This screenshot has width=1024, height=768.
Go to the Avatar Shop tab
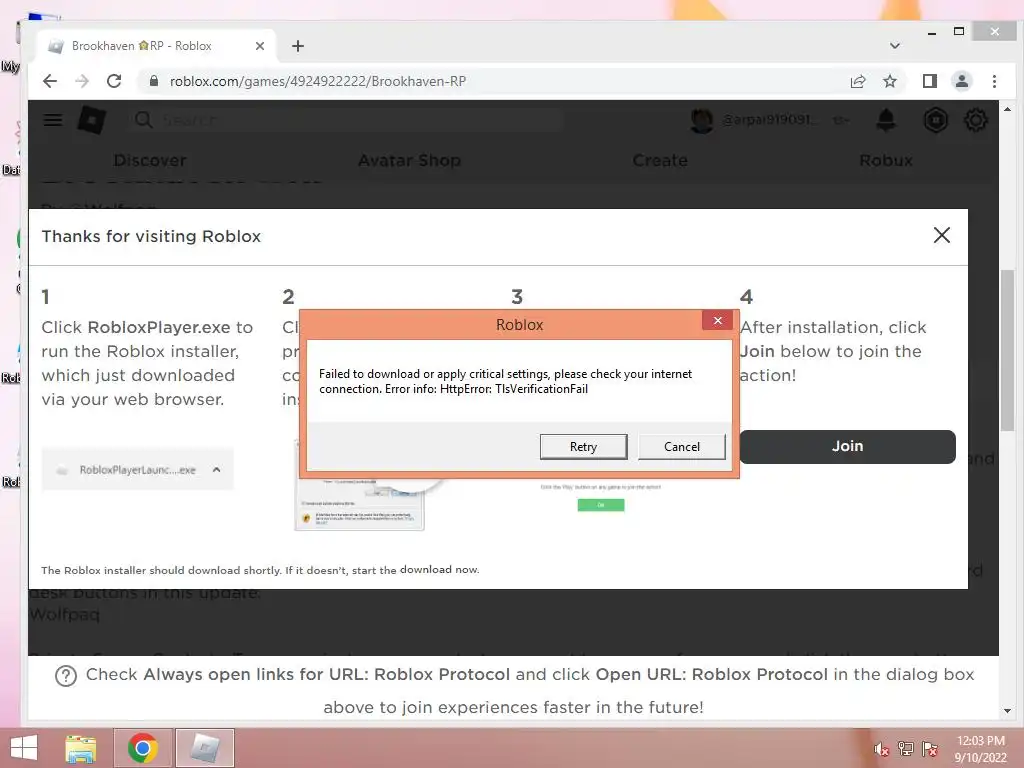pos(409,160)
